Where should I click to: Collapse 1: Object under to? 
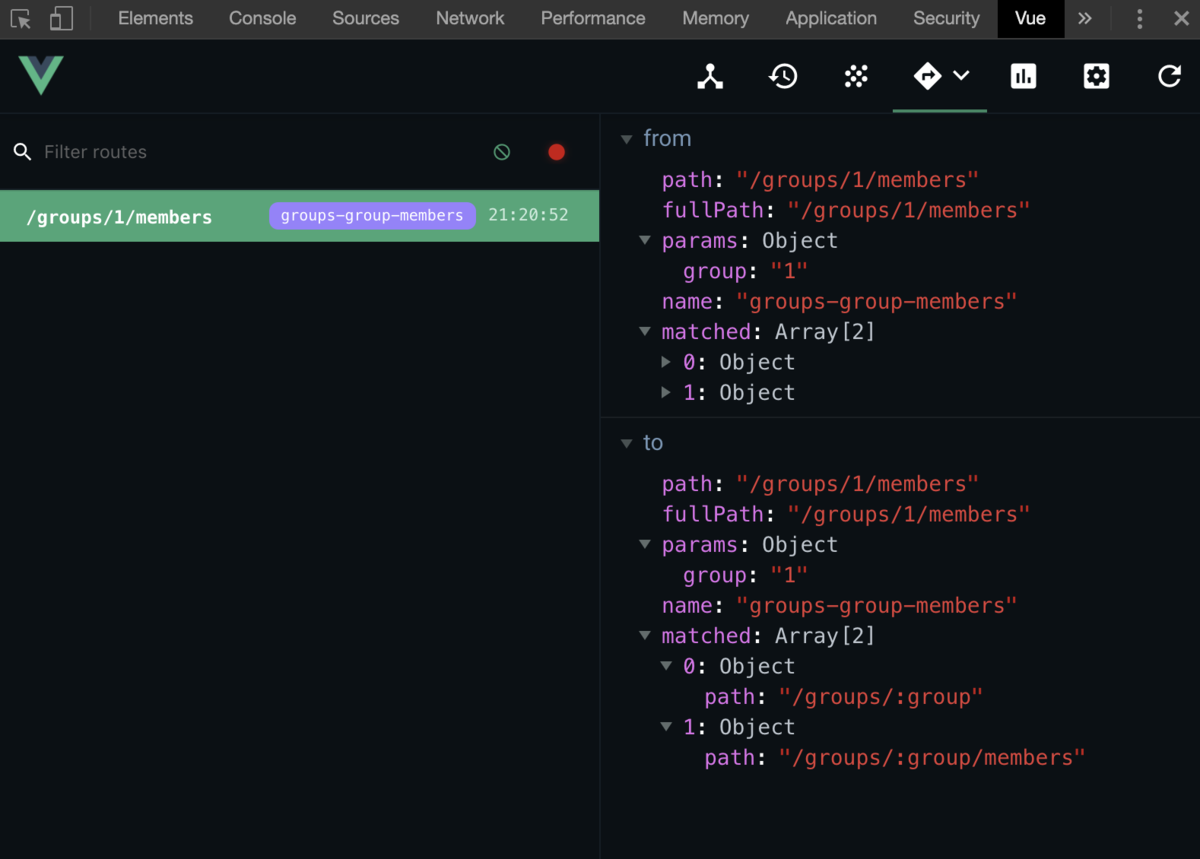[x=667, y=727]
